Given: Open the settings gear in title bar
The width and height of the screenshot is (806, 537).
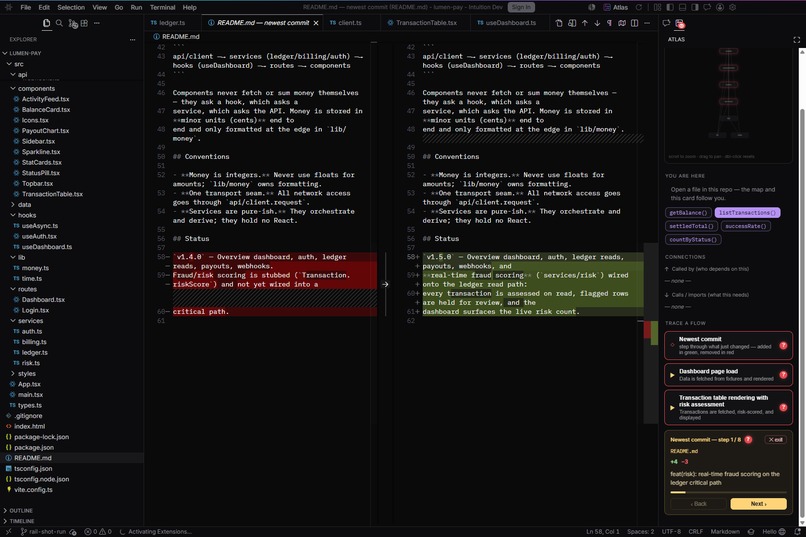Looking at the screenshot, I should coord(732,7).
